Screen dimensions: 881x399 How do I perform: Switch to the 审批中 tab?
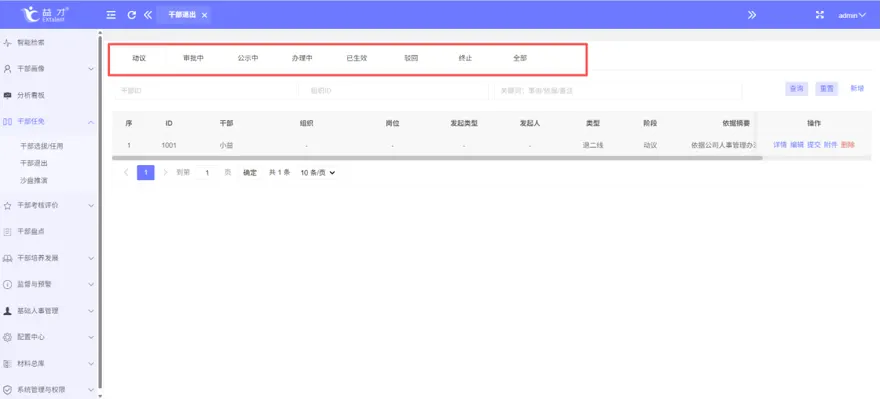click(x=193, y=58)
